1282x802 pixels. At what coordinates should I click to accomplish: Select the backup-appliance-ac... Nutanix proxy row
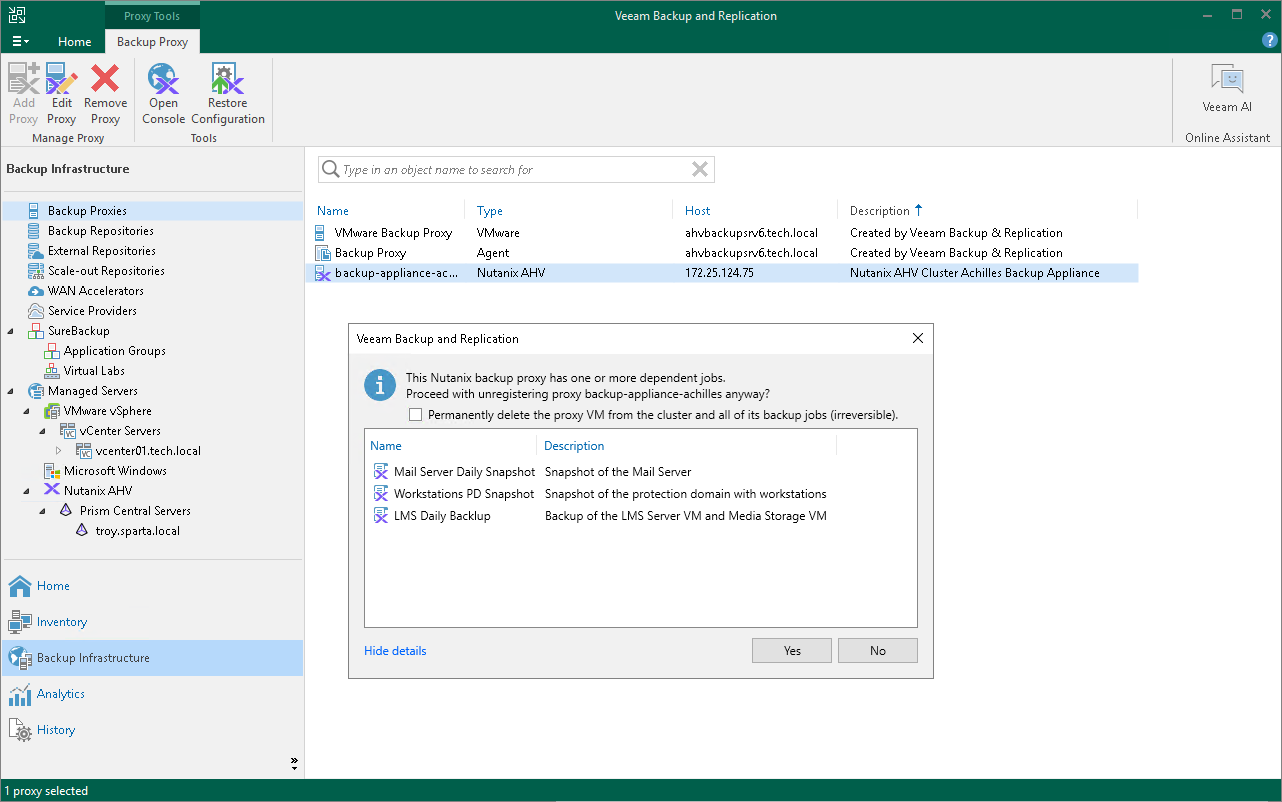(721, 273)
